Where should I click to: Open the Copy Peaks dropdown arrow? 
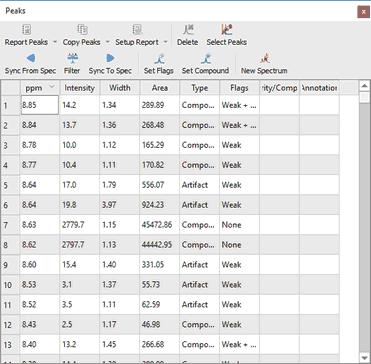[x=107, y=42]
